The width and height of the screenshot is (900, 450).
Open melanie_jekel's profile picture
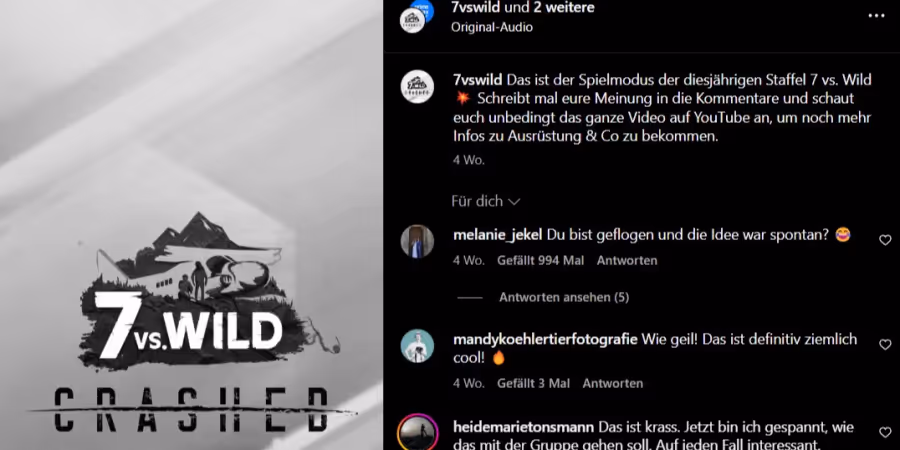pyautogui.click(x=417, y=241)
